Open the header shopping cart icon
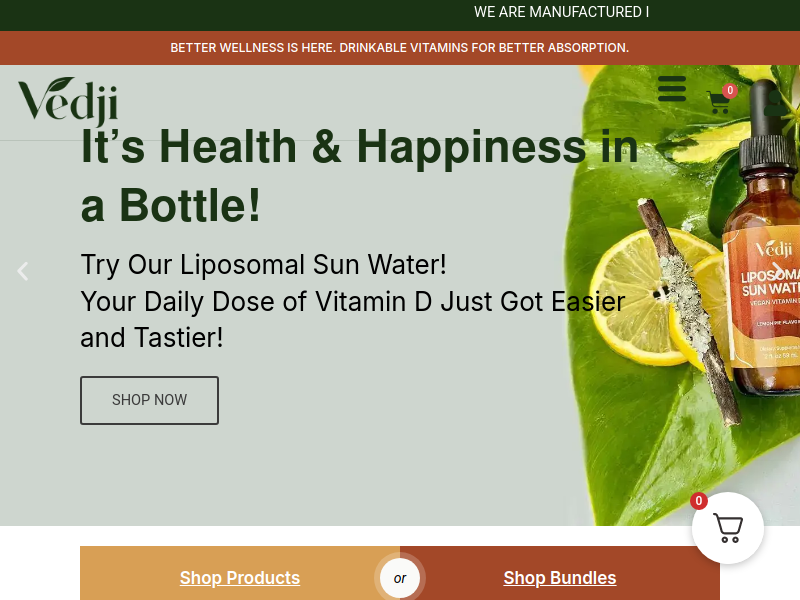 [x=718, y=102]
